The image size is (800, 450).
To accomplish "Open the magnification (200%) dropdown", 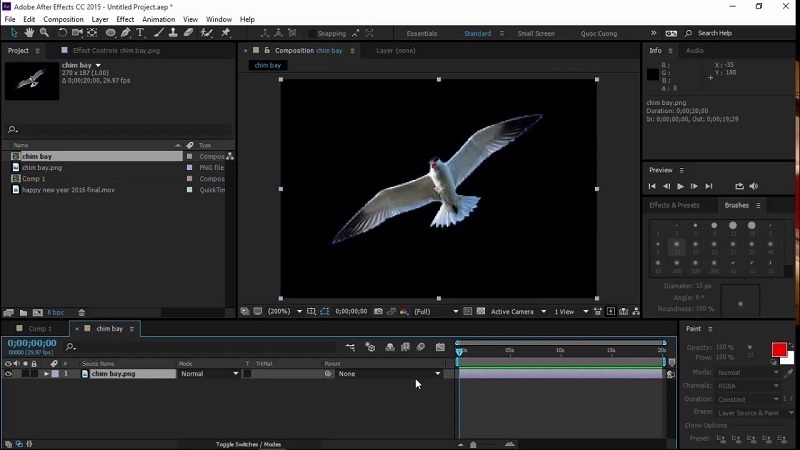I will 285,311.
